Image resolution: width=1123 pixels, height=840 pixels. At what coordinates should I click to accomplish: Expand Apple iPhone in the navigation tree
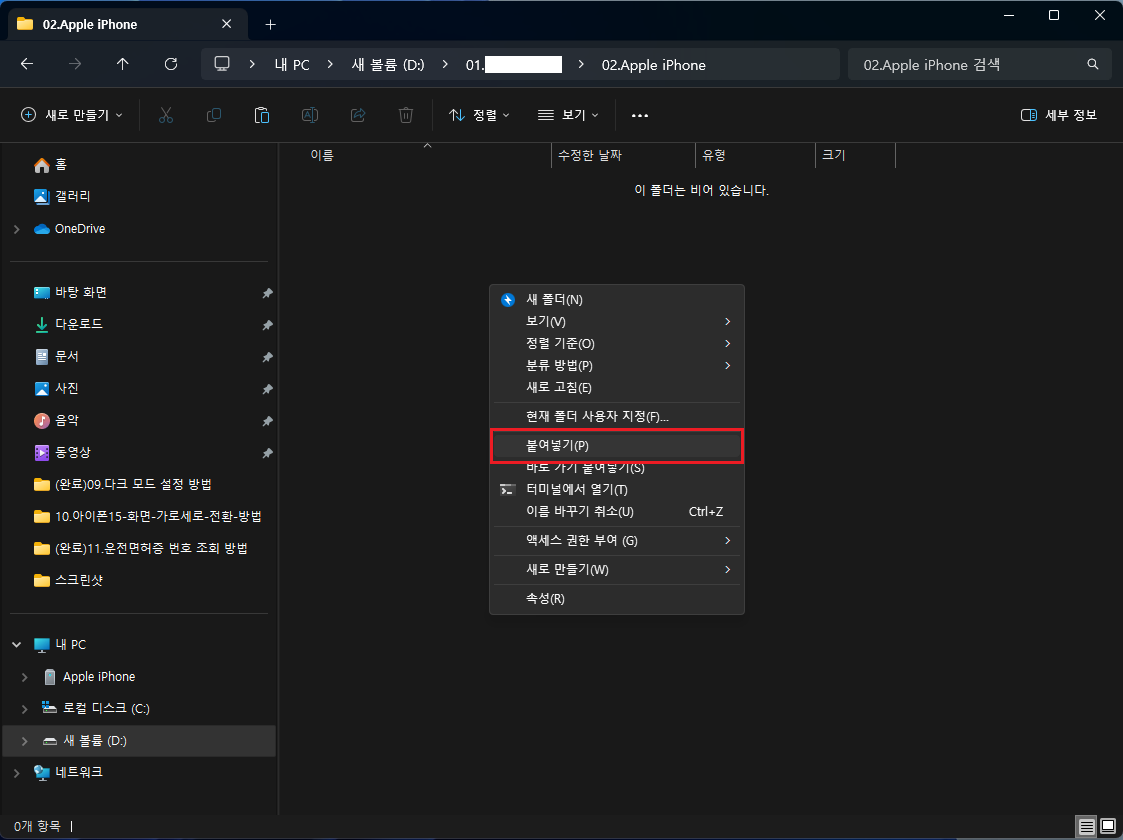[24, 676]
